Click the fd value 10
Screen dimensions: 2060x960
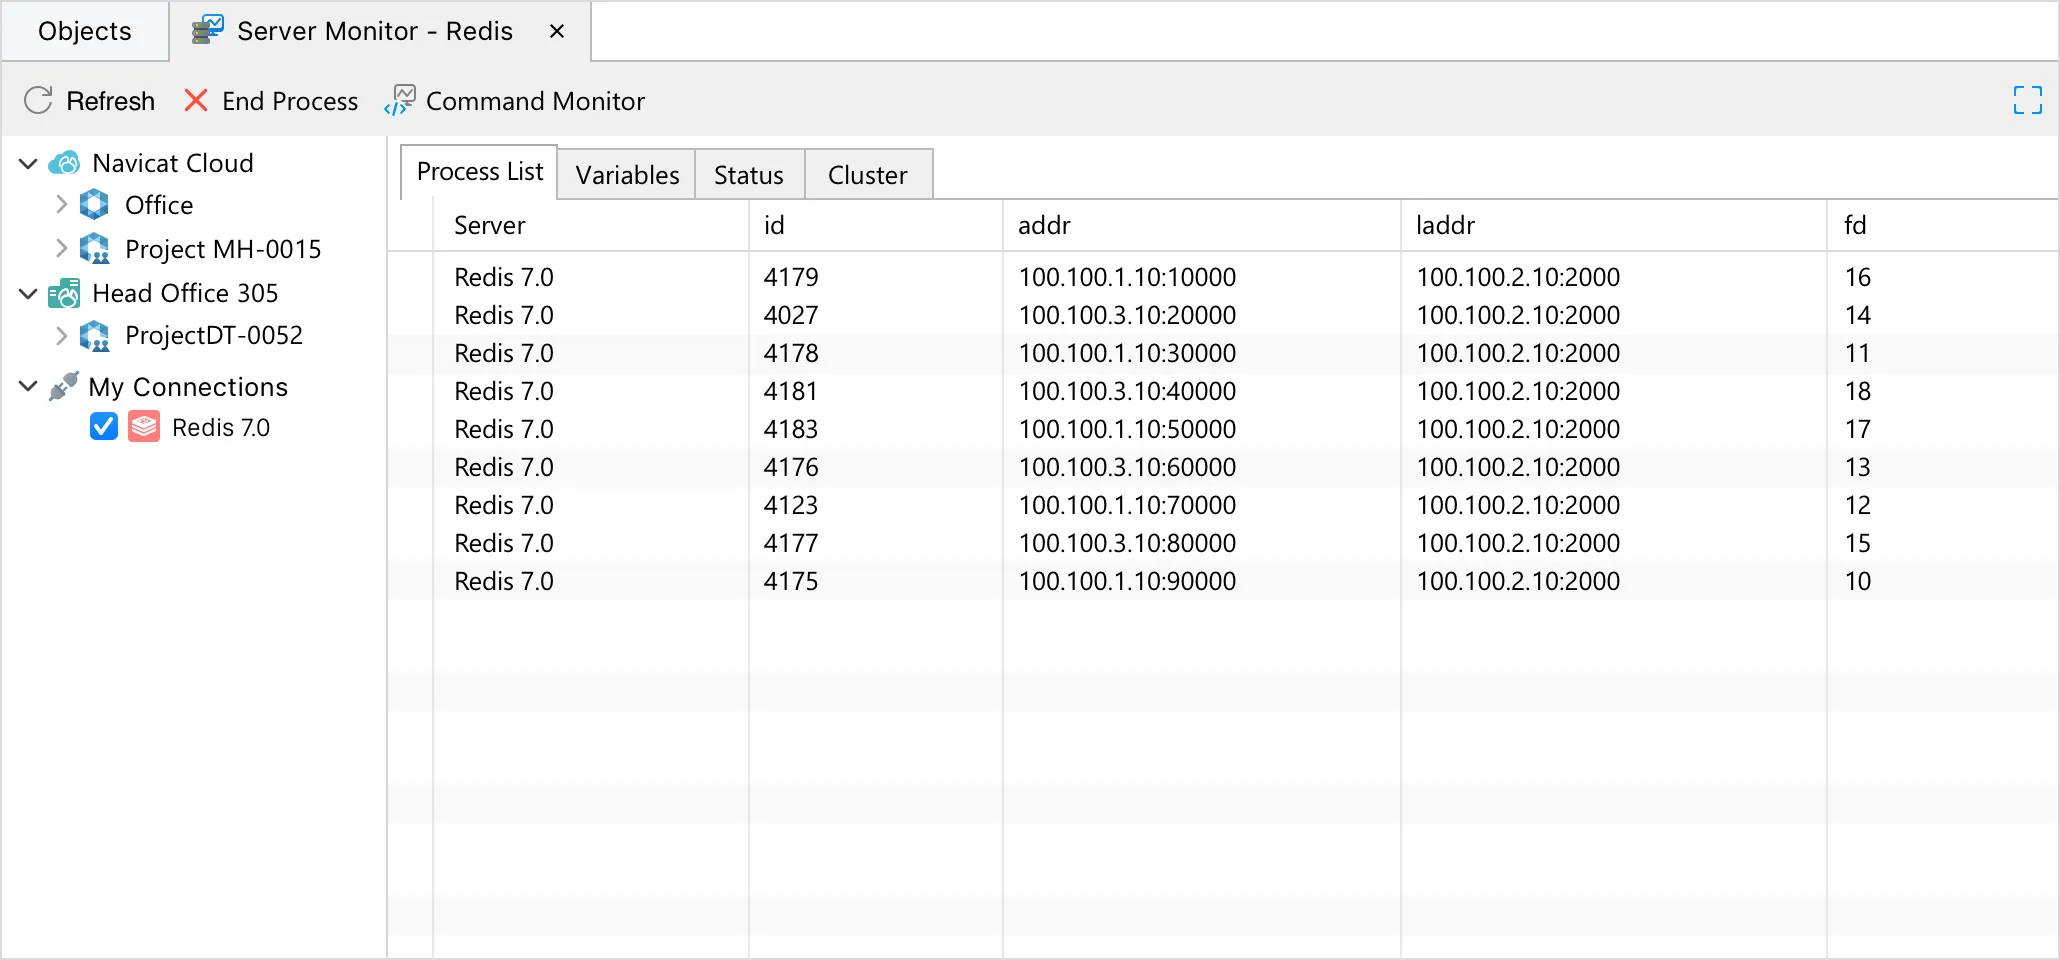click(1858, 581)
